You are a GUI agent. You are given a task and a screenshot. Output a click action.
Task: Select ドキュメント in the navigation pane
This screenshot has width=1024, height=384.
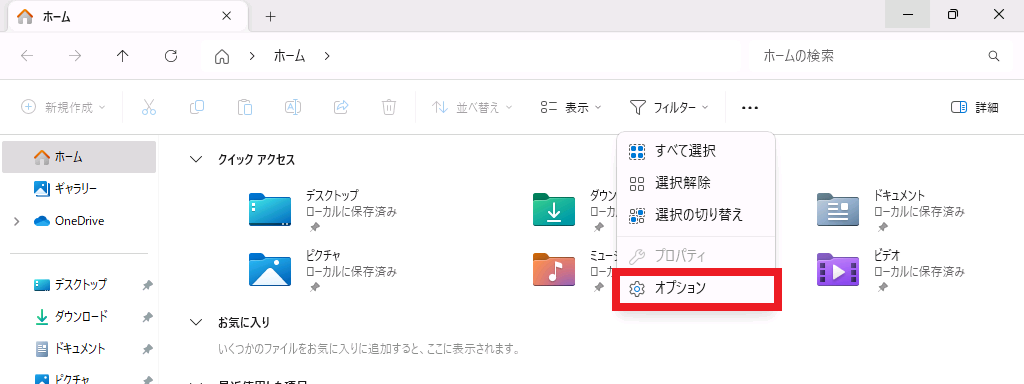tap(79, 349)
